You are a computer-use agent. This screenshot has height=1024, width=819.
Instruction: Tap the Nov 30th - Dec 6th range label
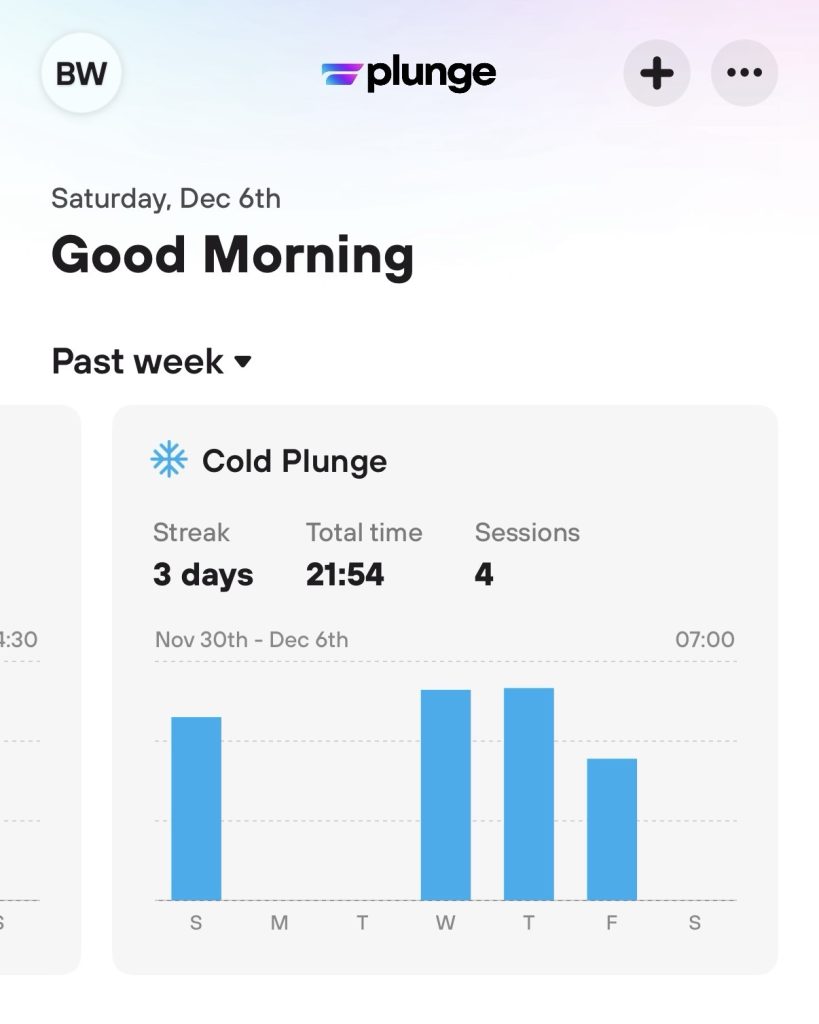[x=252, y=639]
